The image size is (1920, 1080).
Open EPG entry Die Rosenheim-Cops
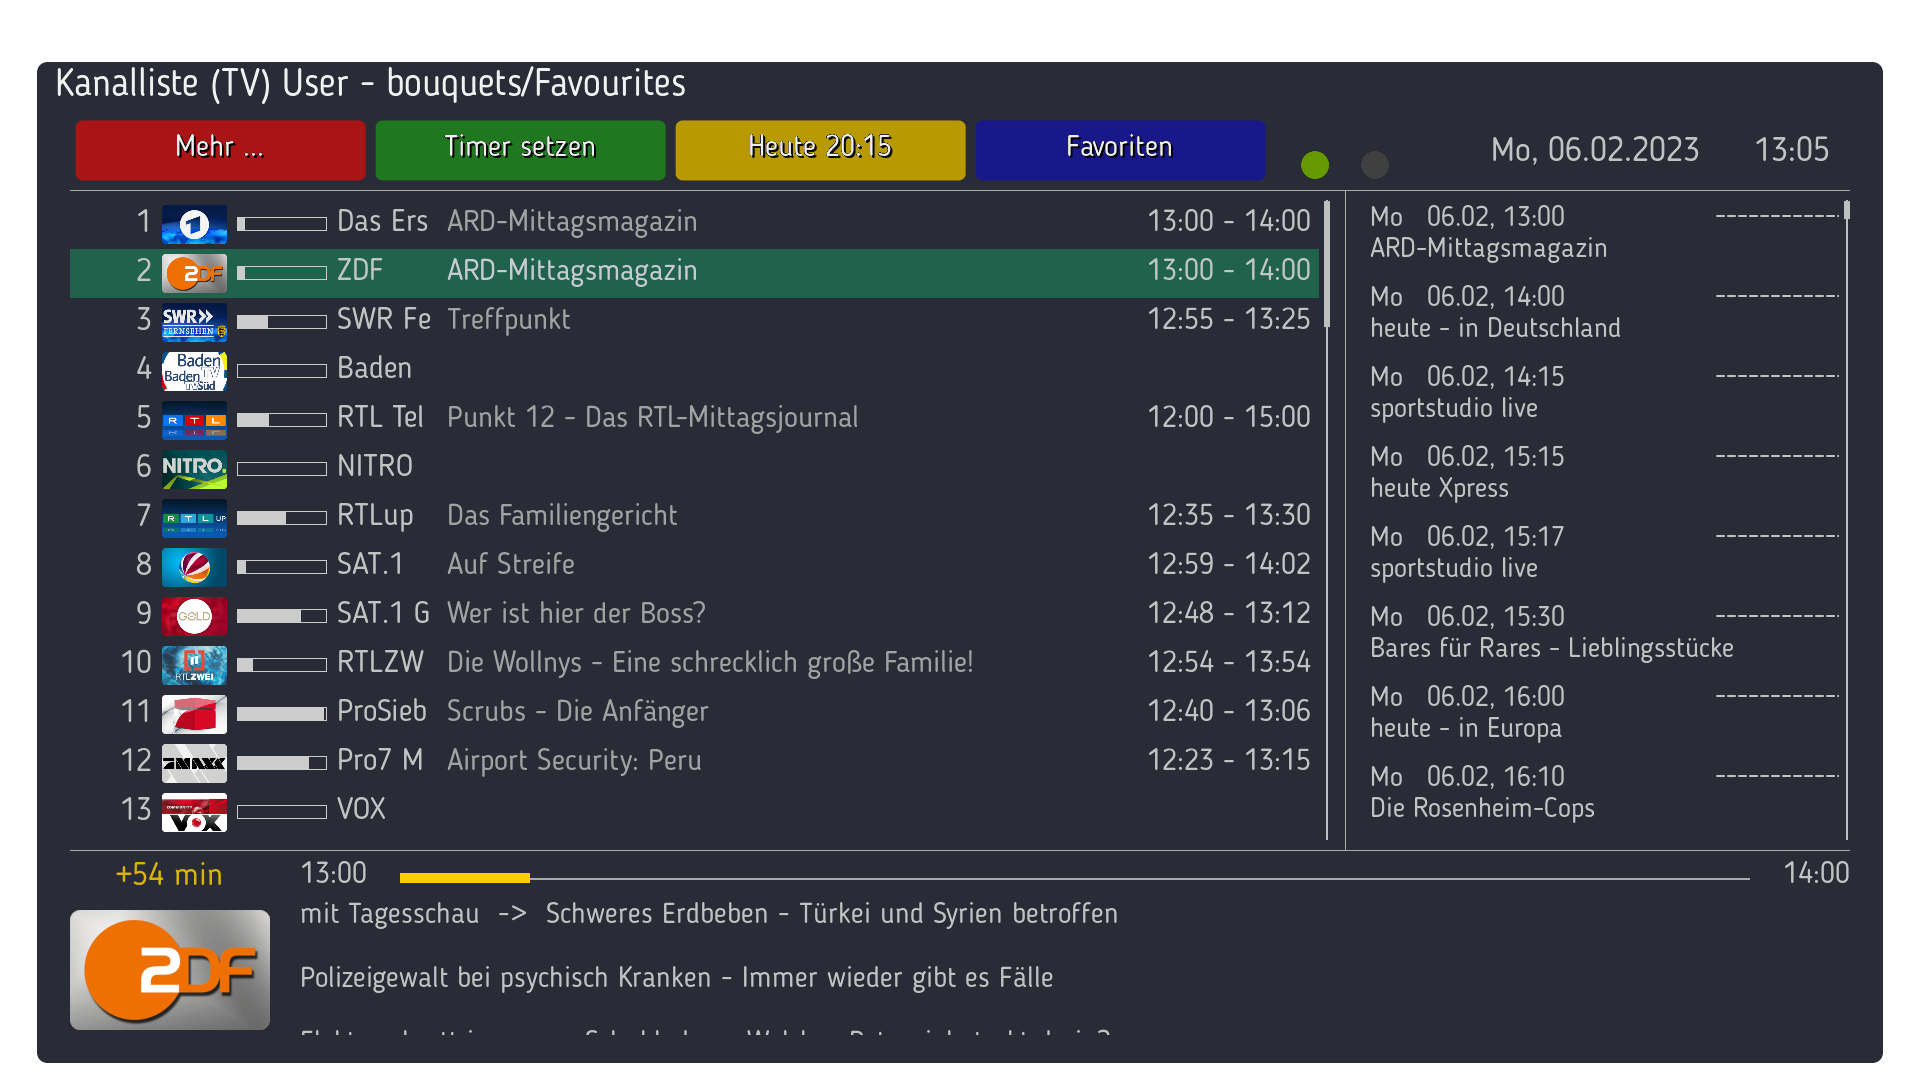tap(1603, 793)
